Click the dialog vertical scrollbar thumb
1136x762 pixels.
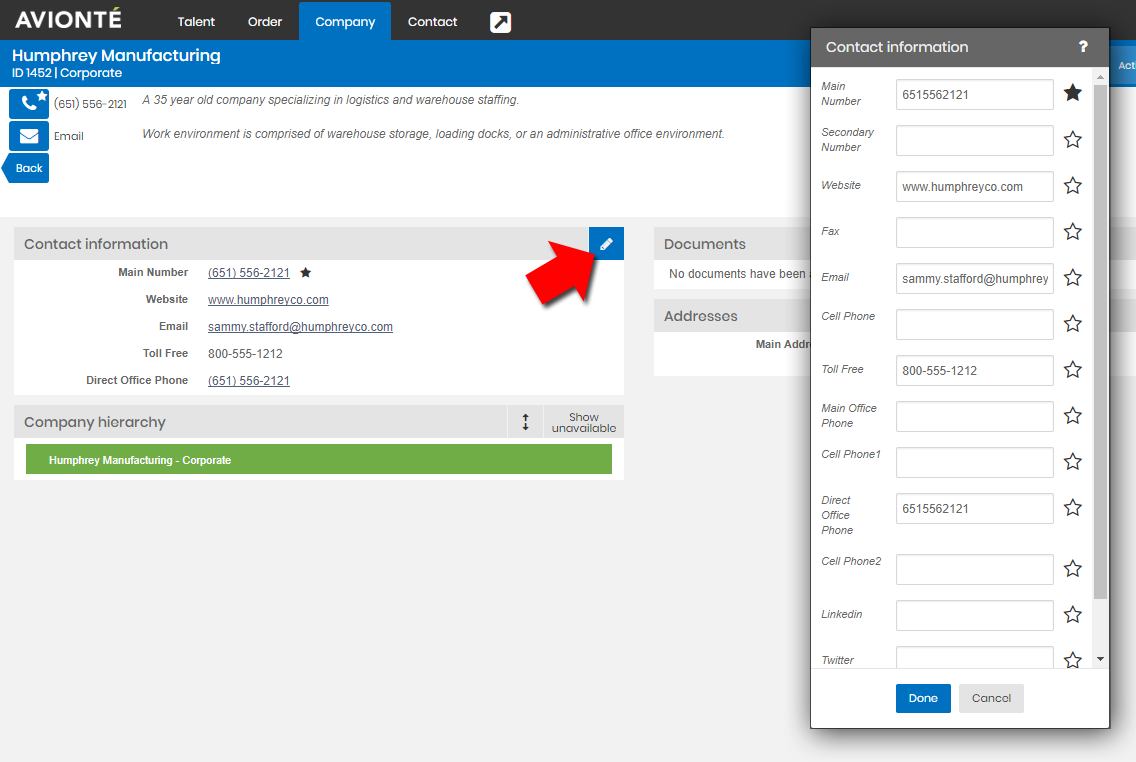(x=1100, y=342)
